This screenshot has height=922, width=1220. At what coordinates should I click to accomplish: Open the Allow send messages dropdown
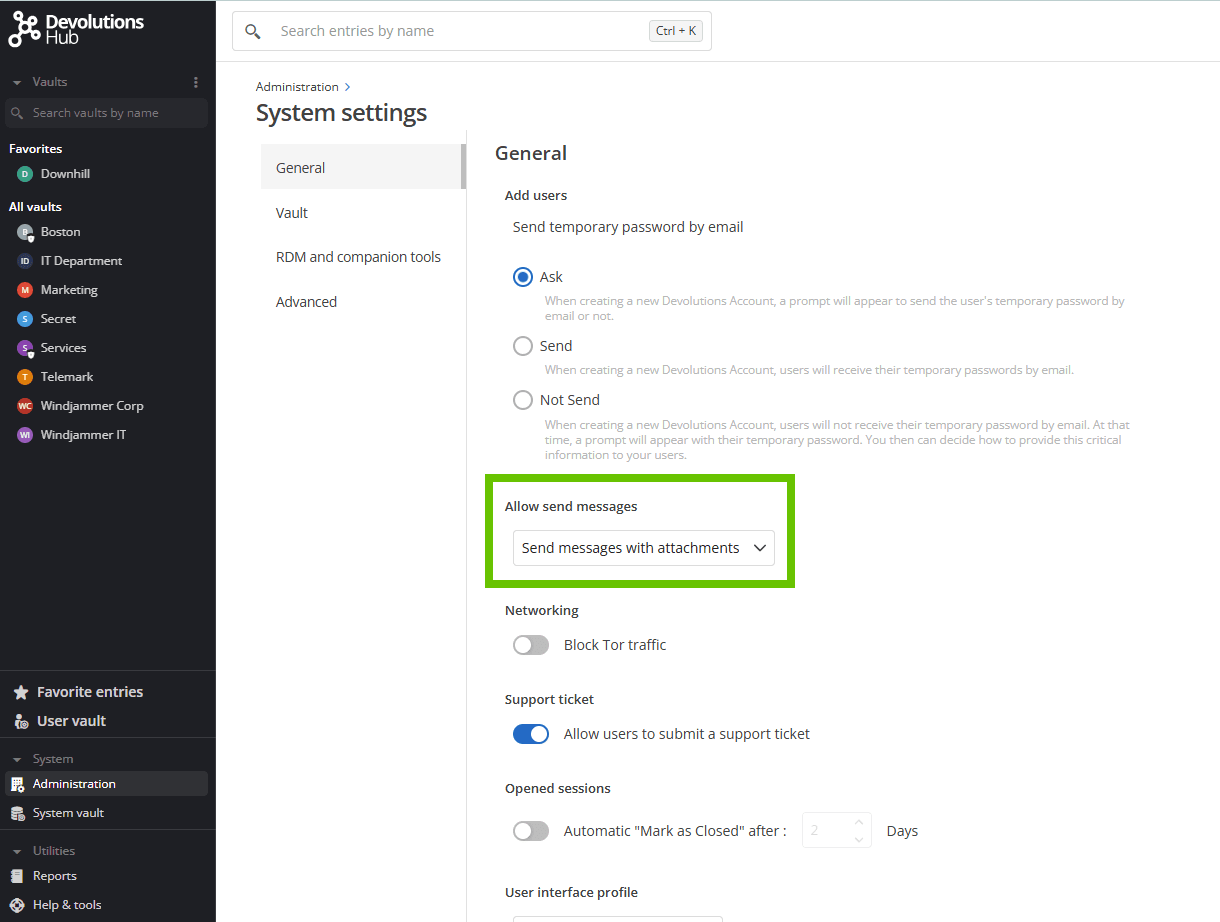pos(643,548)
